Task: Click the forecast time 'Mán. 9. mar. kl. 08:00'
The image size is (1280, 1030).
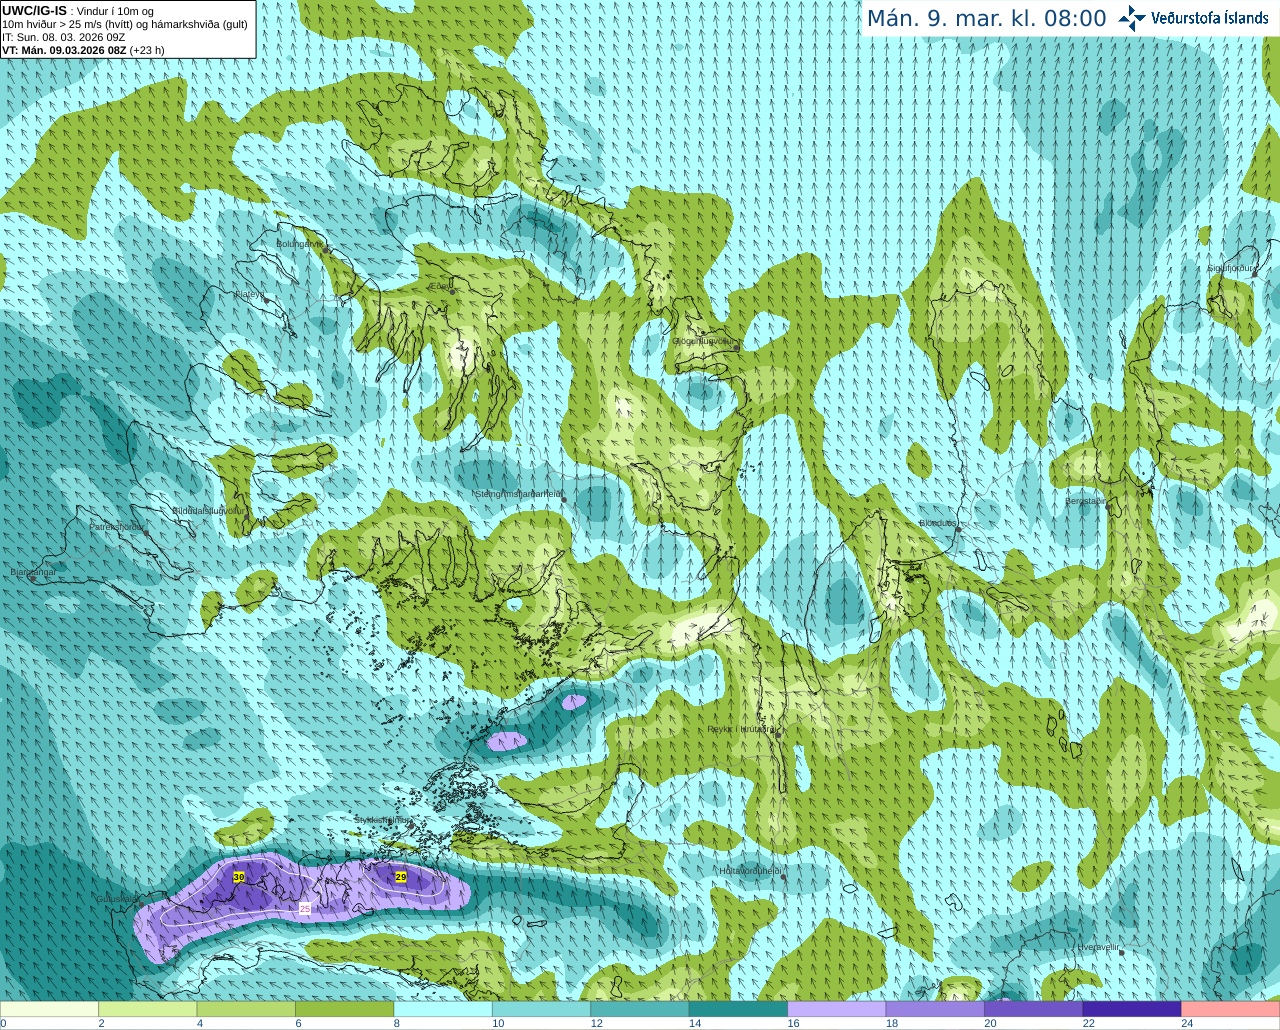Action: [x=986, y=19]
